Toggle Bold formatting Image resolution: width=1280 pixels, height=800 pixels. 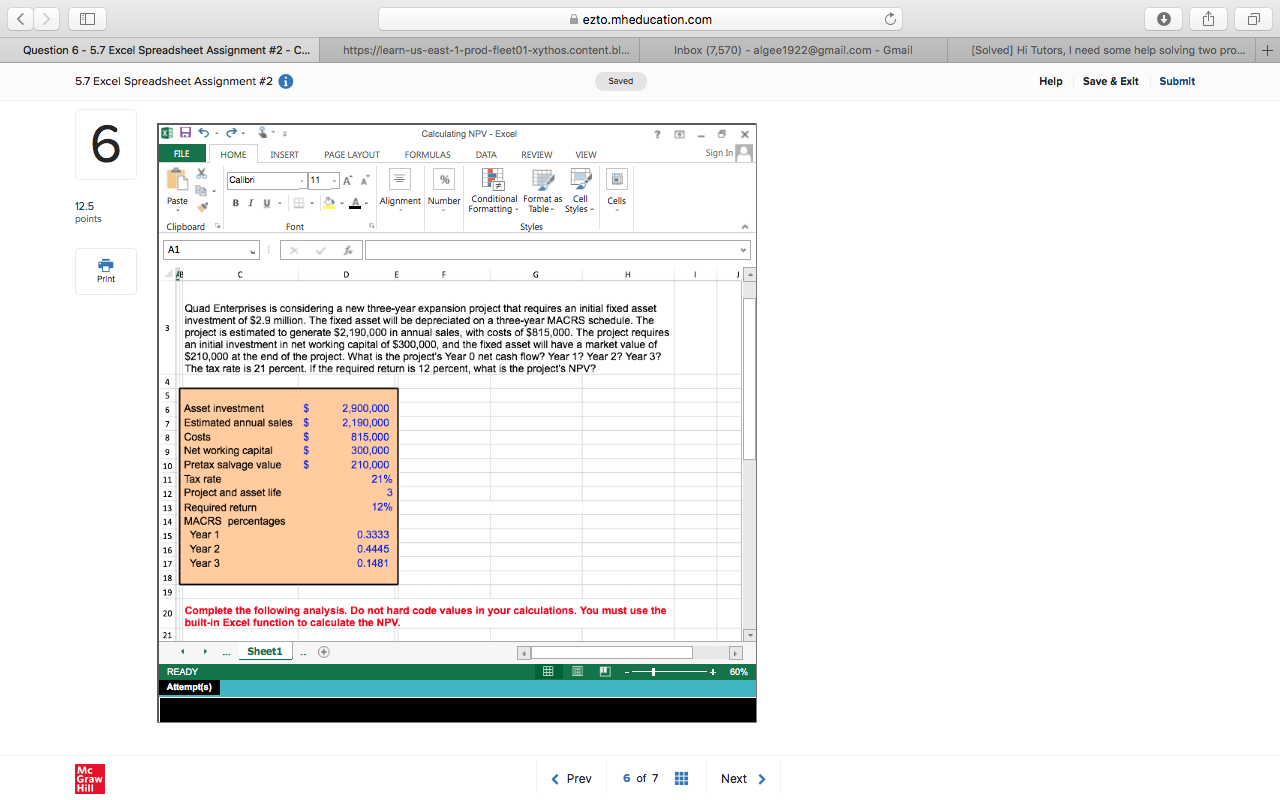[x=236, y=203]
